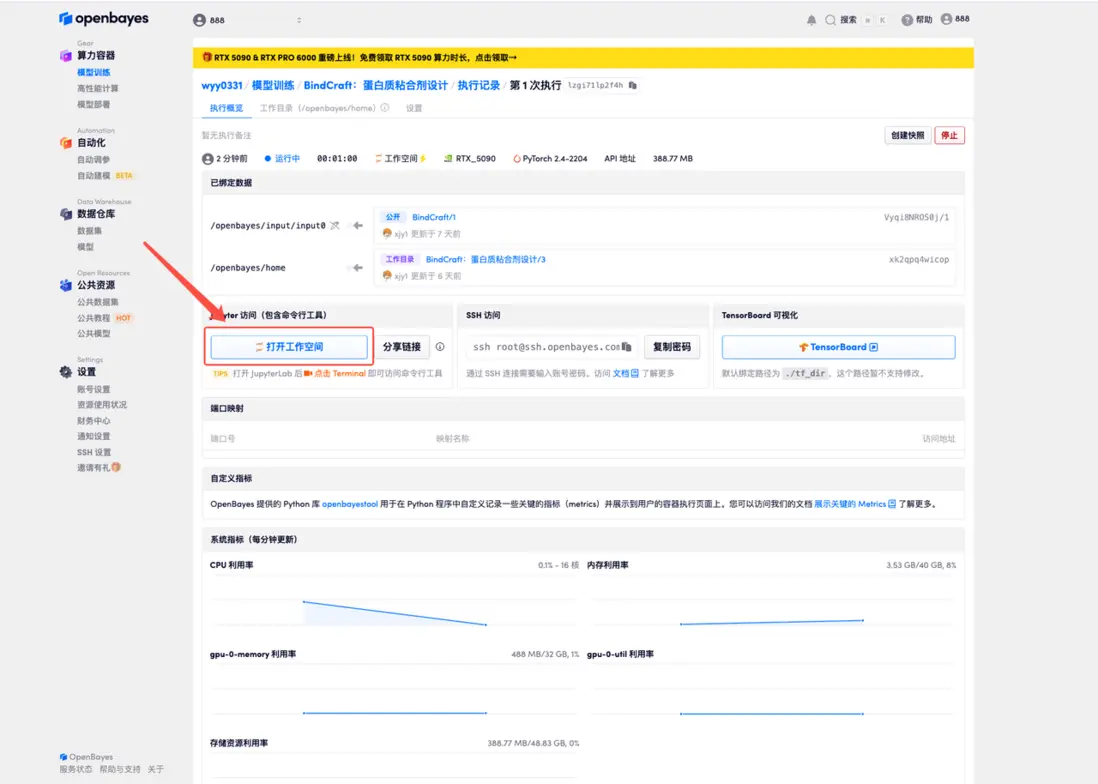
Task: Click the 服务状态 footer link
Action: 76,769
